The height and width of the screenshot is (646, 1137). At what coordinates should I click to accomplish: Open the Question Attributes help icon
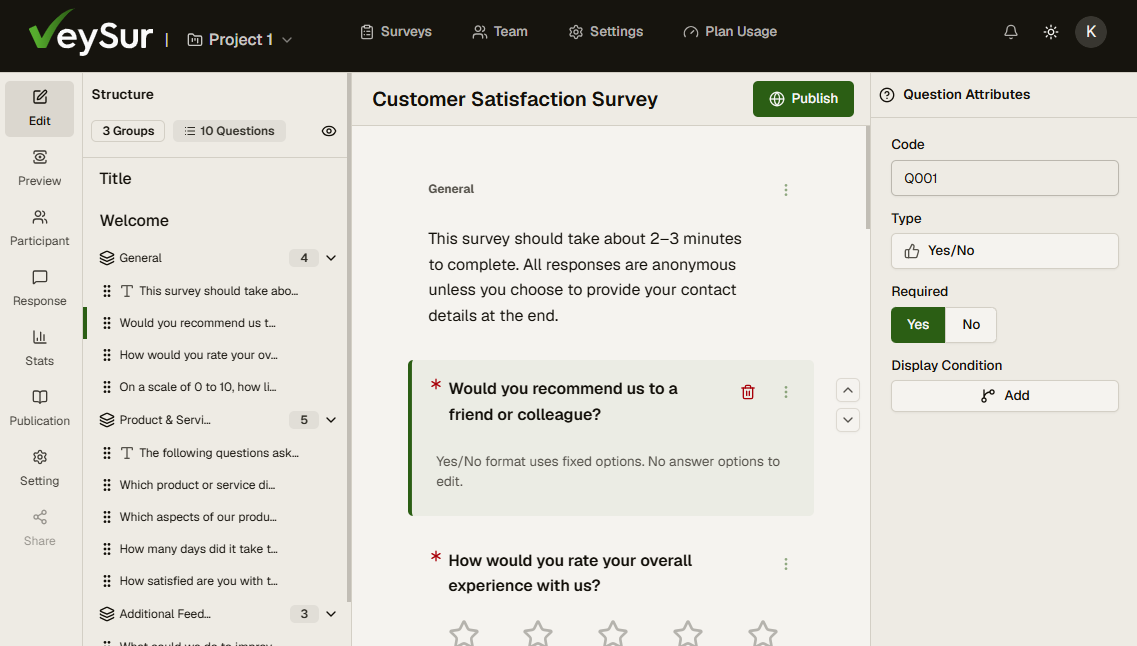point(887,95)
